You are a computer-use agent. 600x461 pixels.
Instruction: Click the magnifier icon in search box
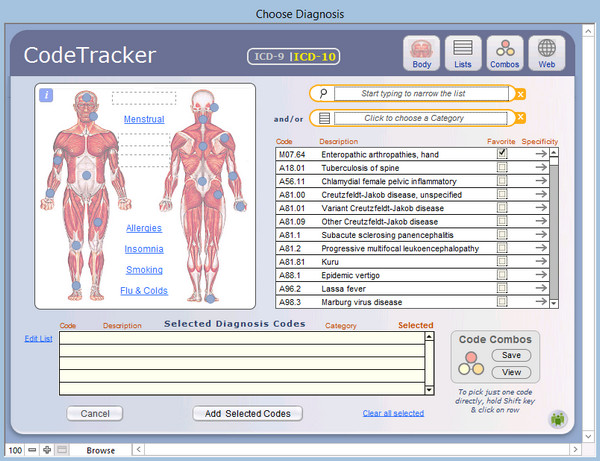pos(323,93)
